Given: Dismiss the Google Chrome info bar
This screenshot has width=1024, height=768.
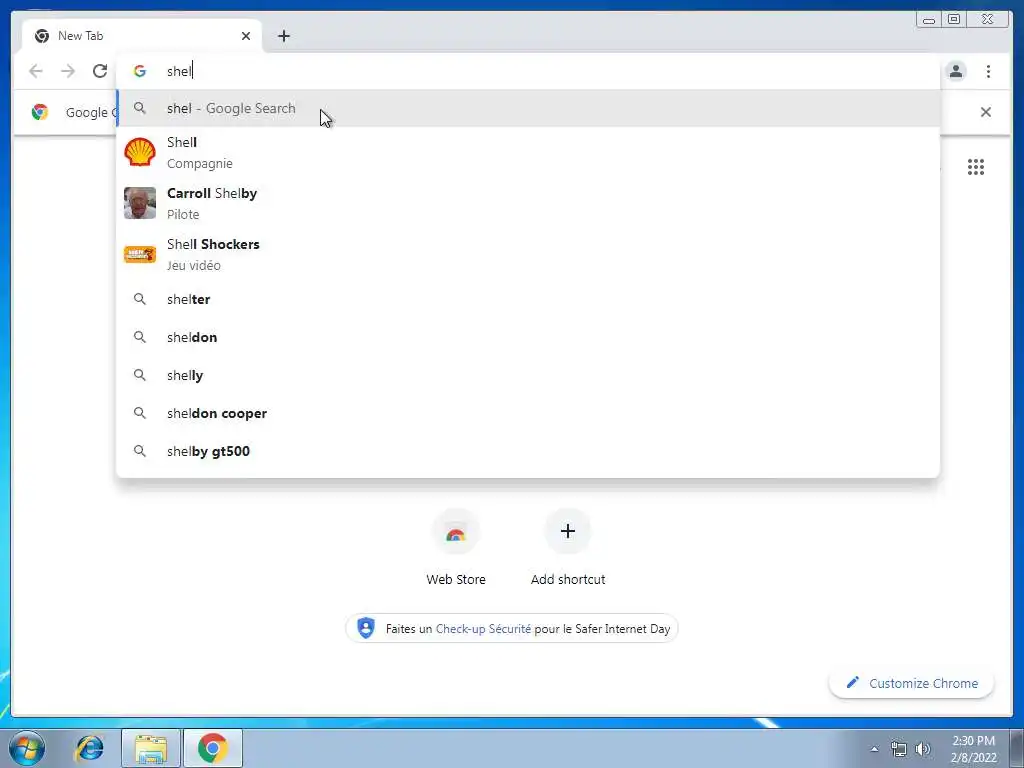Looking at the screenshot, I should pos(985,112).
